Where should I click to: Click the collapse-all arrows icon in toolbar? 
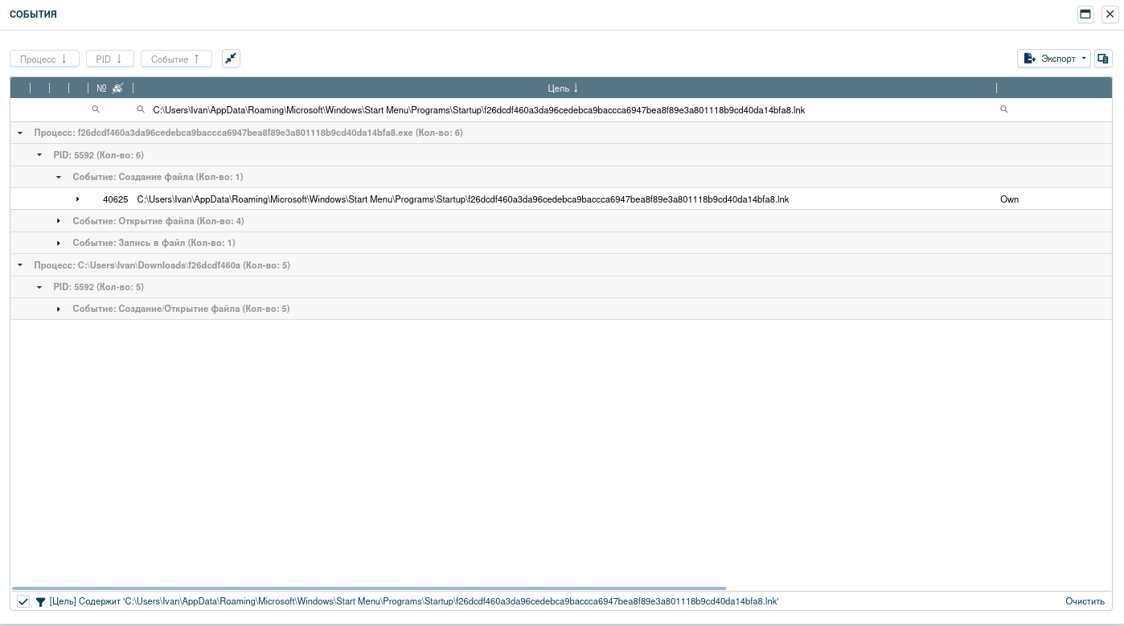pos(231,59)
